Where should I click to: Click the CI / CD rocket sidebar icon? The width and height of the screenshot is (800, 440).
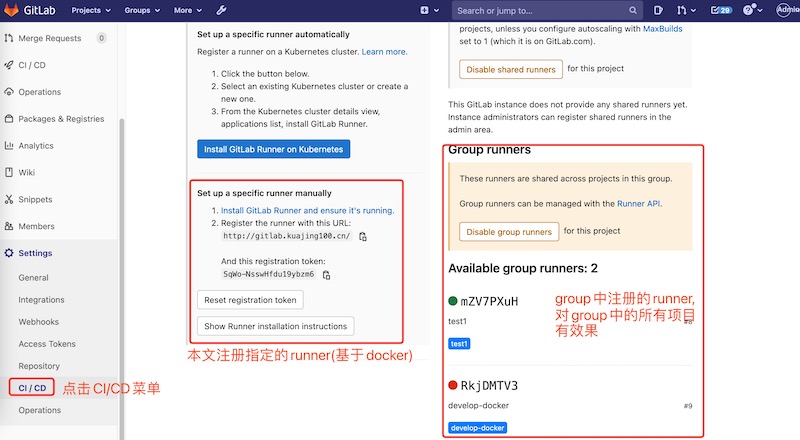9,65
